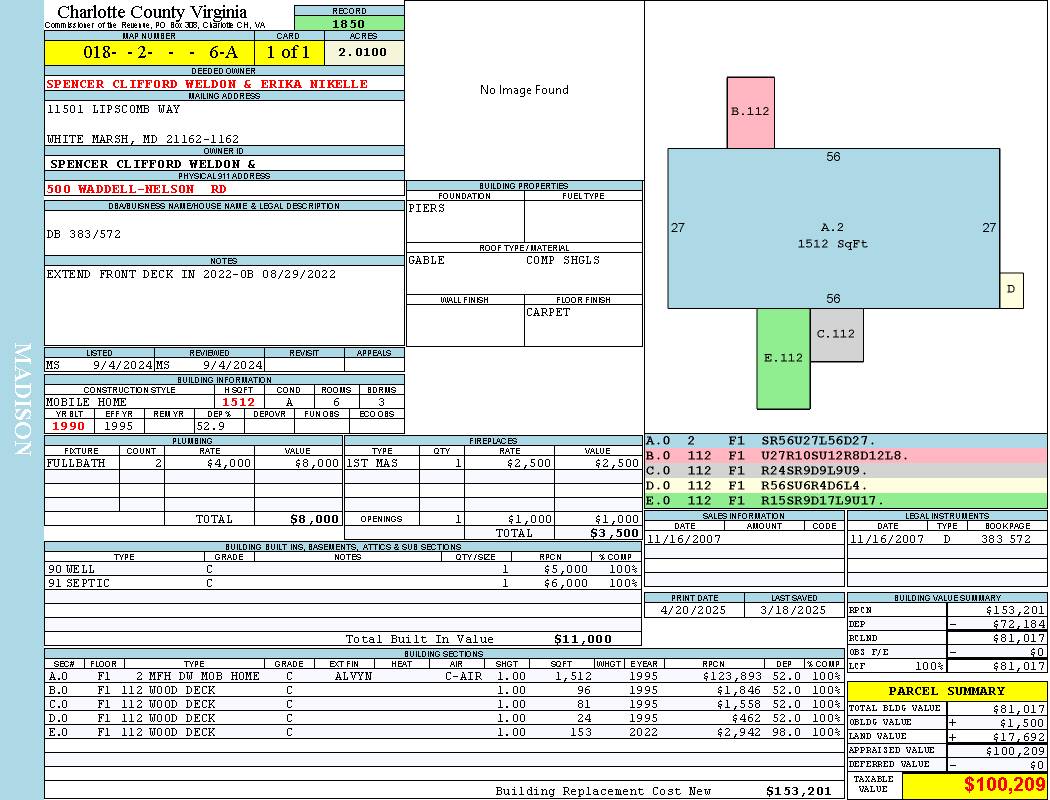The width and height of the screenshot is (1050, 800).
Task: Select the small D section in sketch
Action: click(1011, 290)
